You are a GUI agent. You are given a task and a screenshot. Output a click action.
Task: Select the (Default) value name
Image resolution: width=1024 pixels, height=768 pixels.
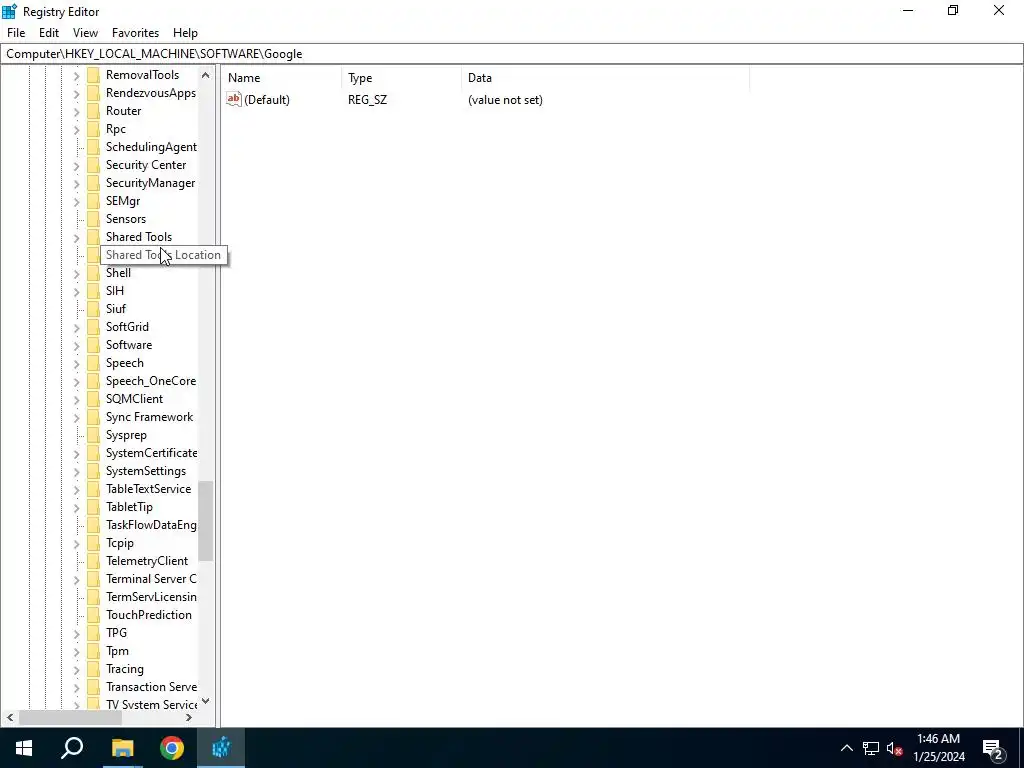[266, 100]
